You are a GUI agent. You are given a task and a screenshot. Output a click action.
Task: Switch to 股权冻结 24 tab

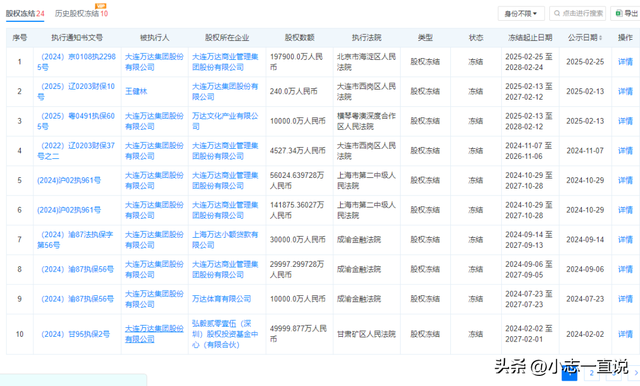25,13
